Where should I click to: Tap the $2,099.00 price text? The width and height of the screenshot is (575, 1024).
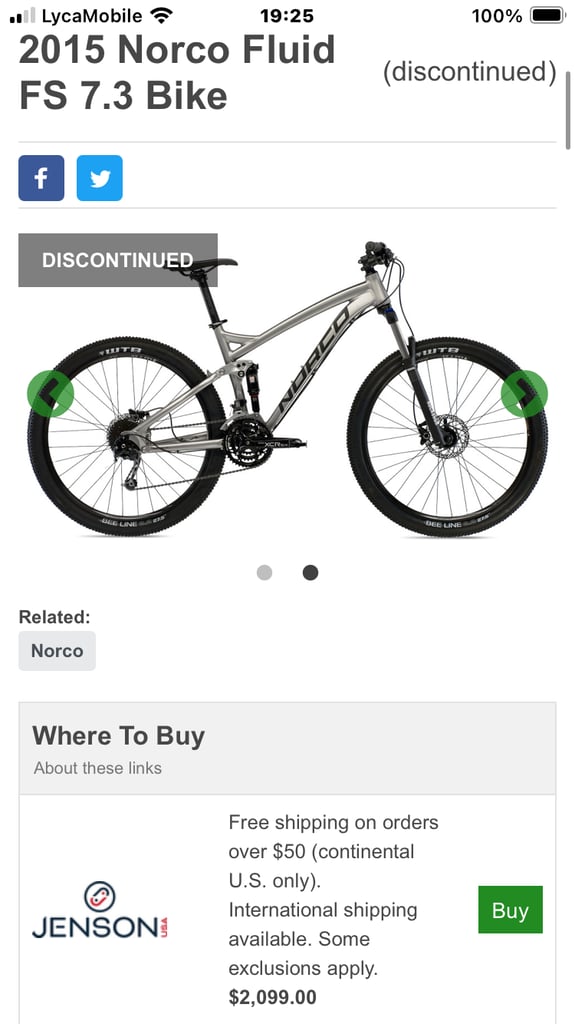[x=272, y=997]
